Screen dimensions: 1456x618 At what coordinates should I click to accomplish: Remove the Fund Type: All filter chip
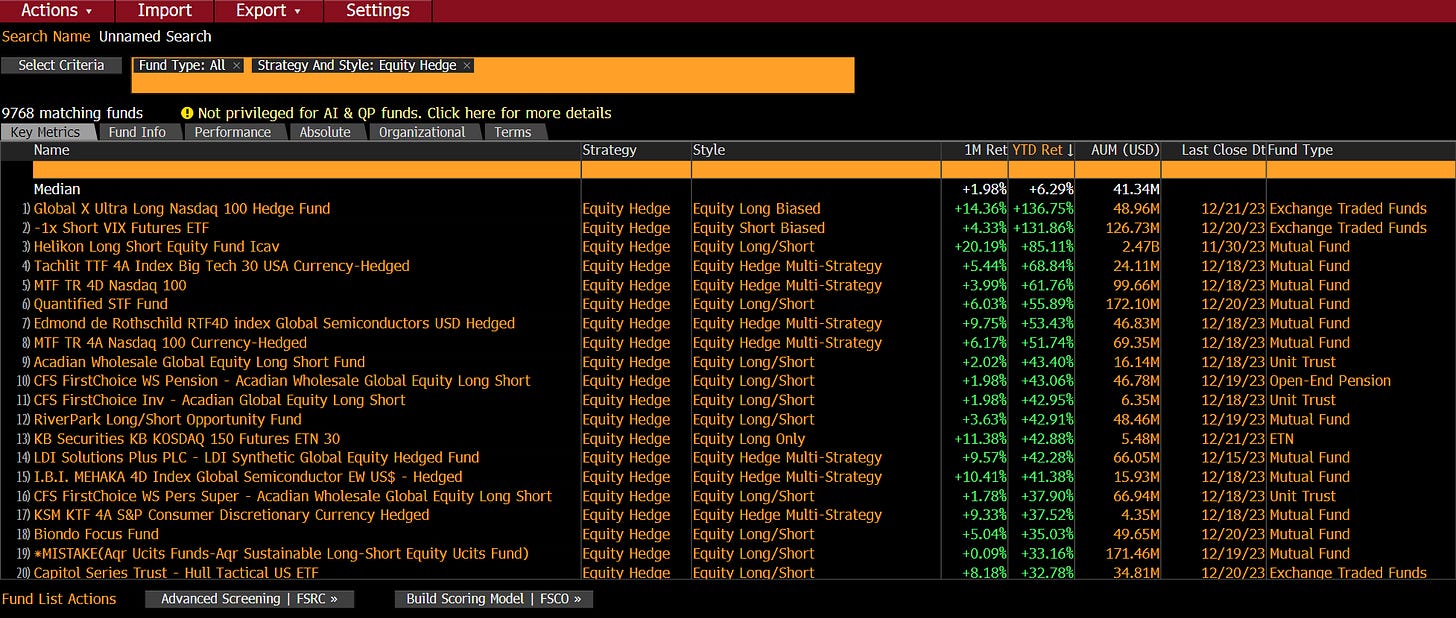pyautogui.click(x=236, y=65)
